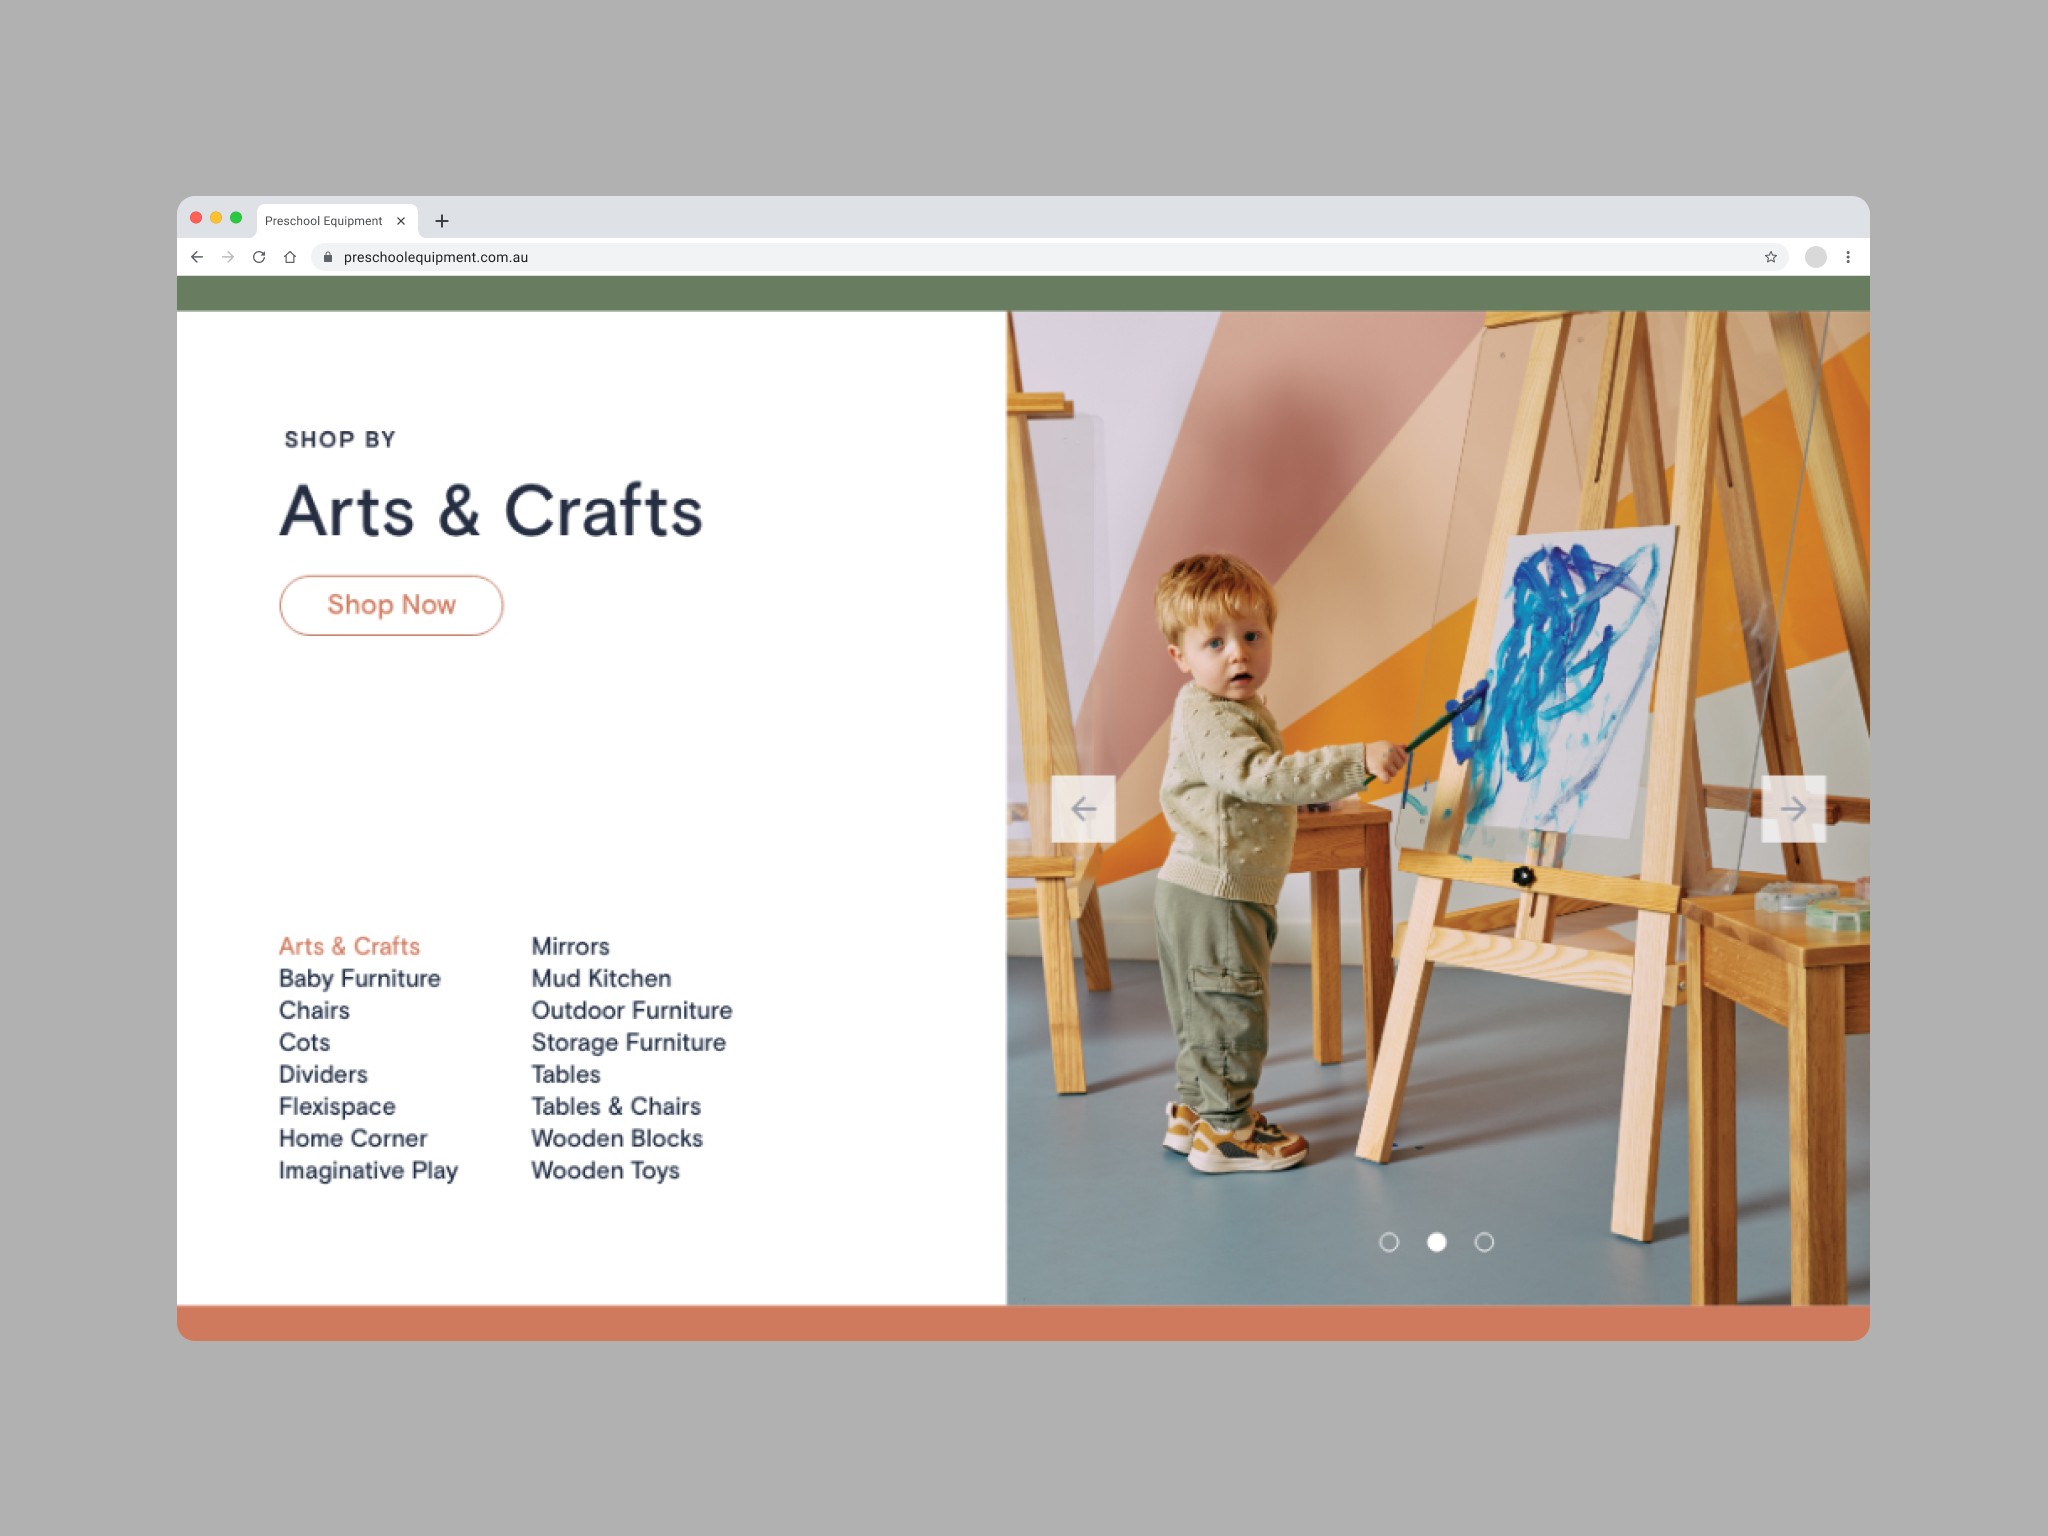This screenshot has height=1536, width=2048.
Task: Open the browser three-dot menu
Action: [x=1848, y=257]
